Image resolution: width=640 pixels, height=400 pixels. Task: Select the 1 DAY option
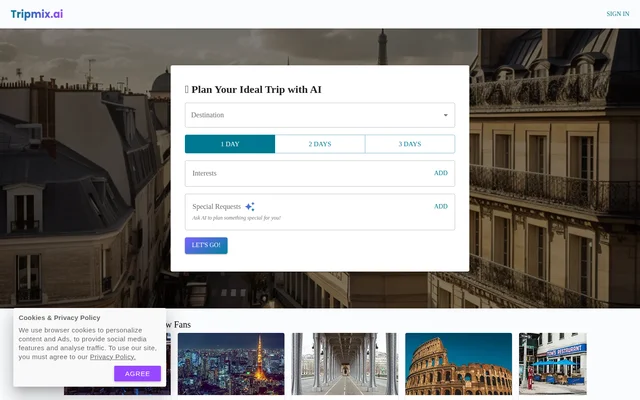230,144
